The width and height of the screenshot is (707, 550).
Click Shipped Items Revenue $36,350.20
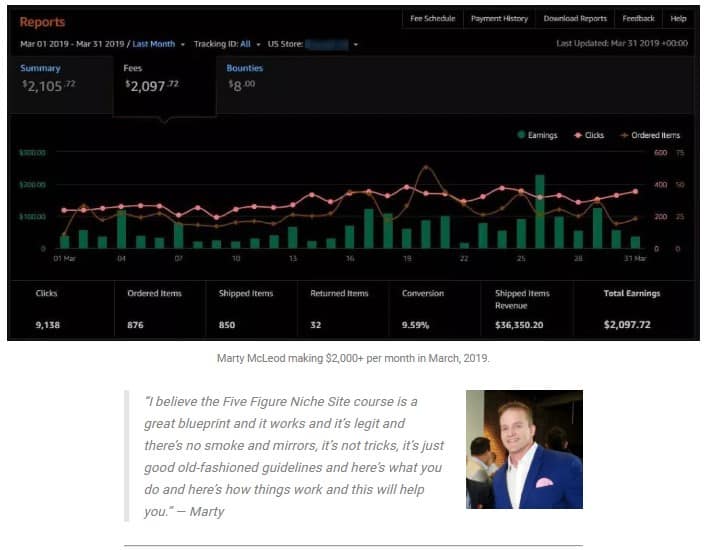tap(519, 325)
